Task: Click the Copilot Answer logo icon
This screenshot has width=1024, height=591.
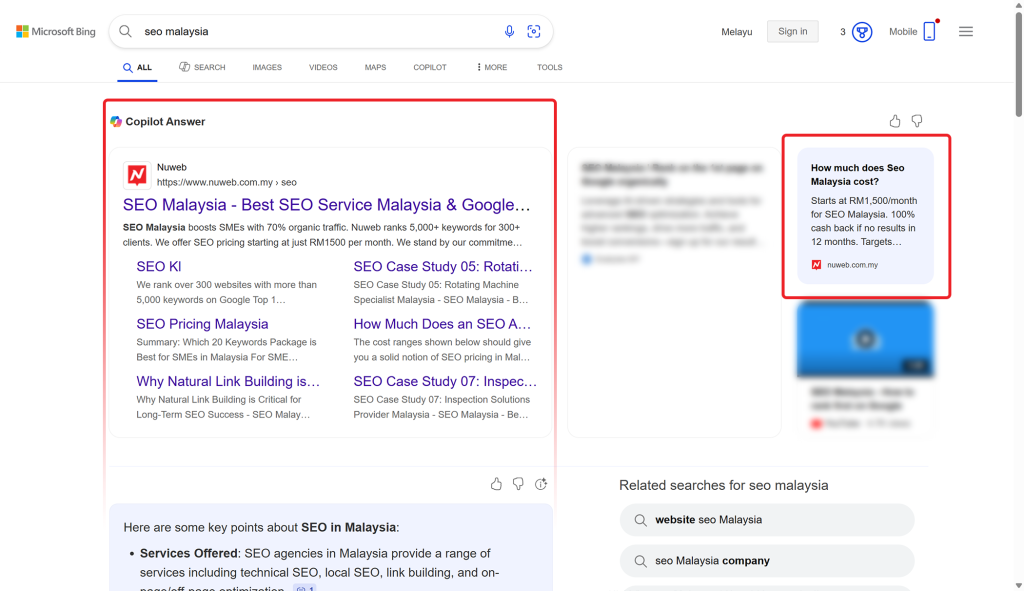Action: [116, 121]
